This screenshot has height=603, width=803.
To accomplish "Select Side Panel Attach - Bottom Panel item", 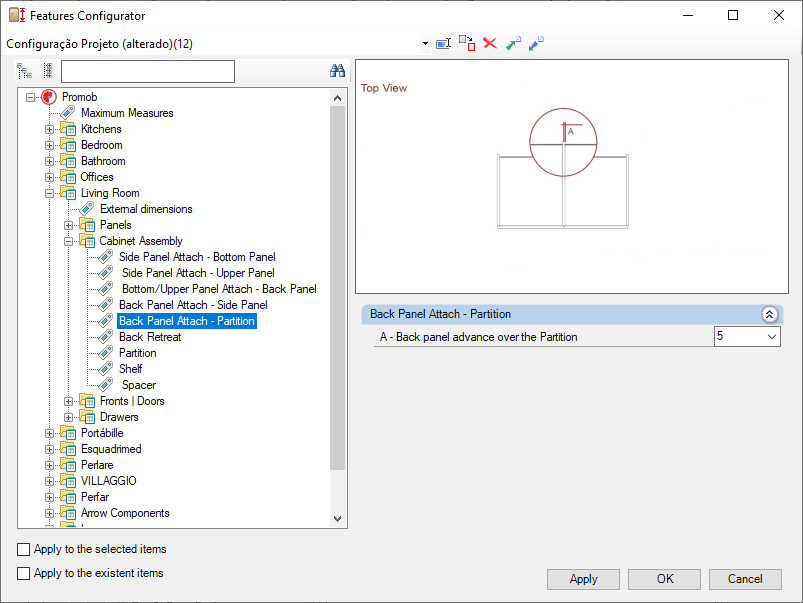I will 197,257.
